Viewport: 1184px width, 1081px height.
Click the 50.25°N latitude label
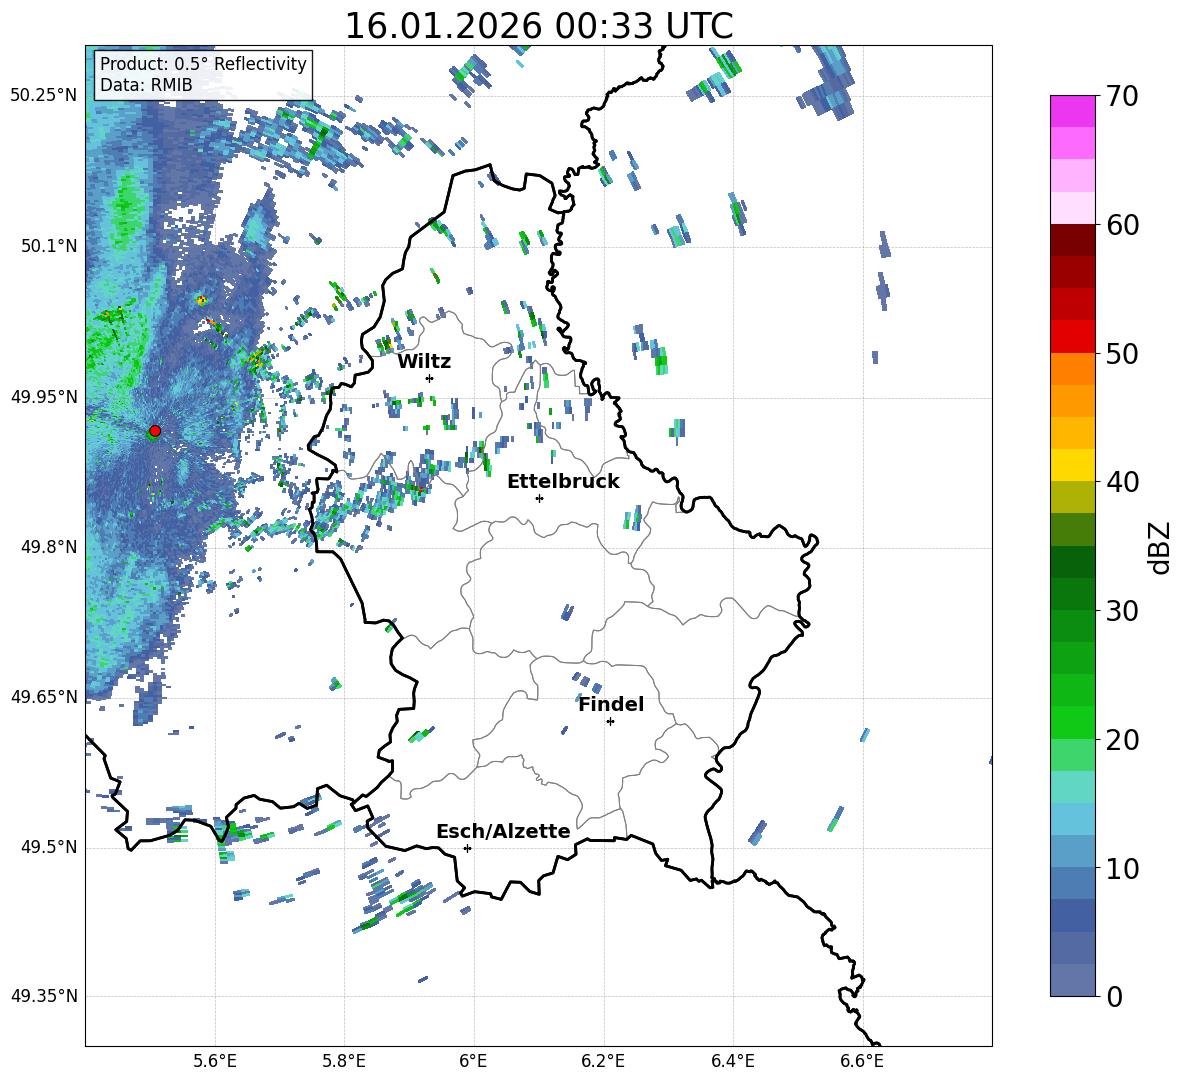tap(44, 96)
